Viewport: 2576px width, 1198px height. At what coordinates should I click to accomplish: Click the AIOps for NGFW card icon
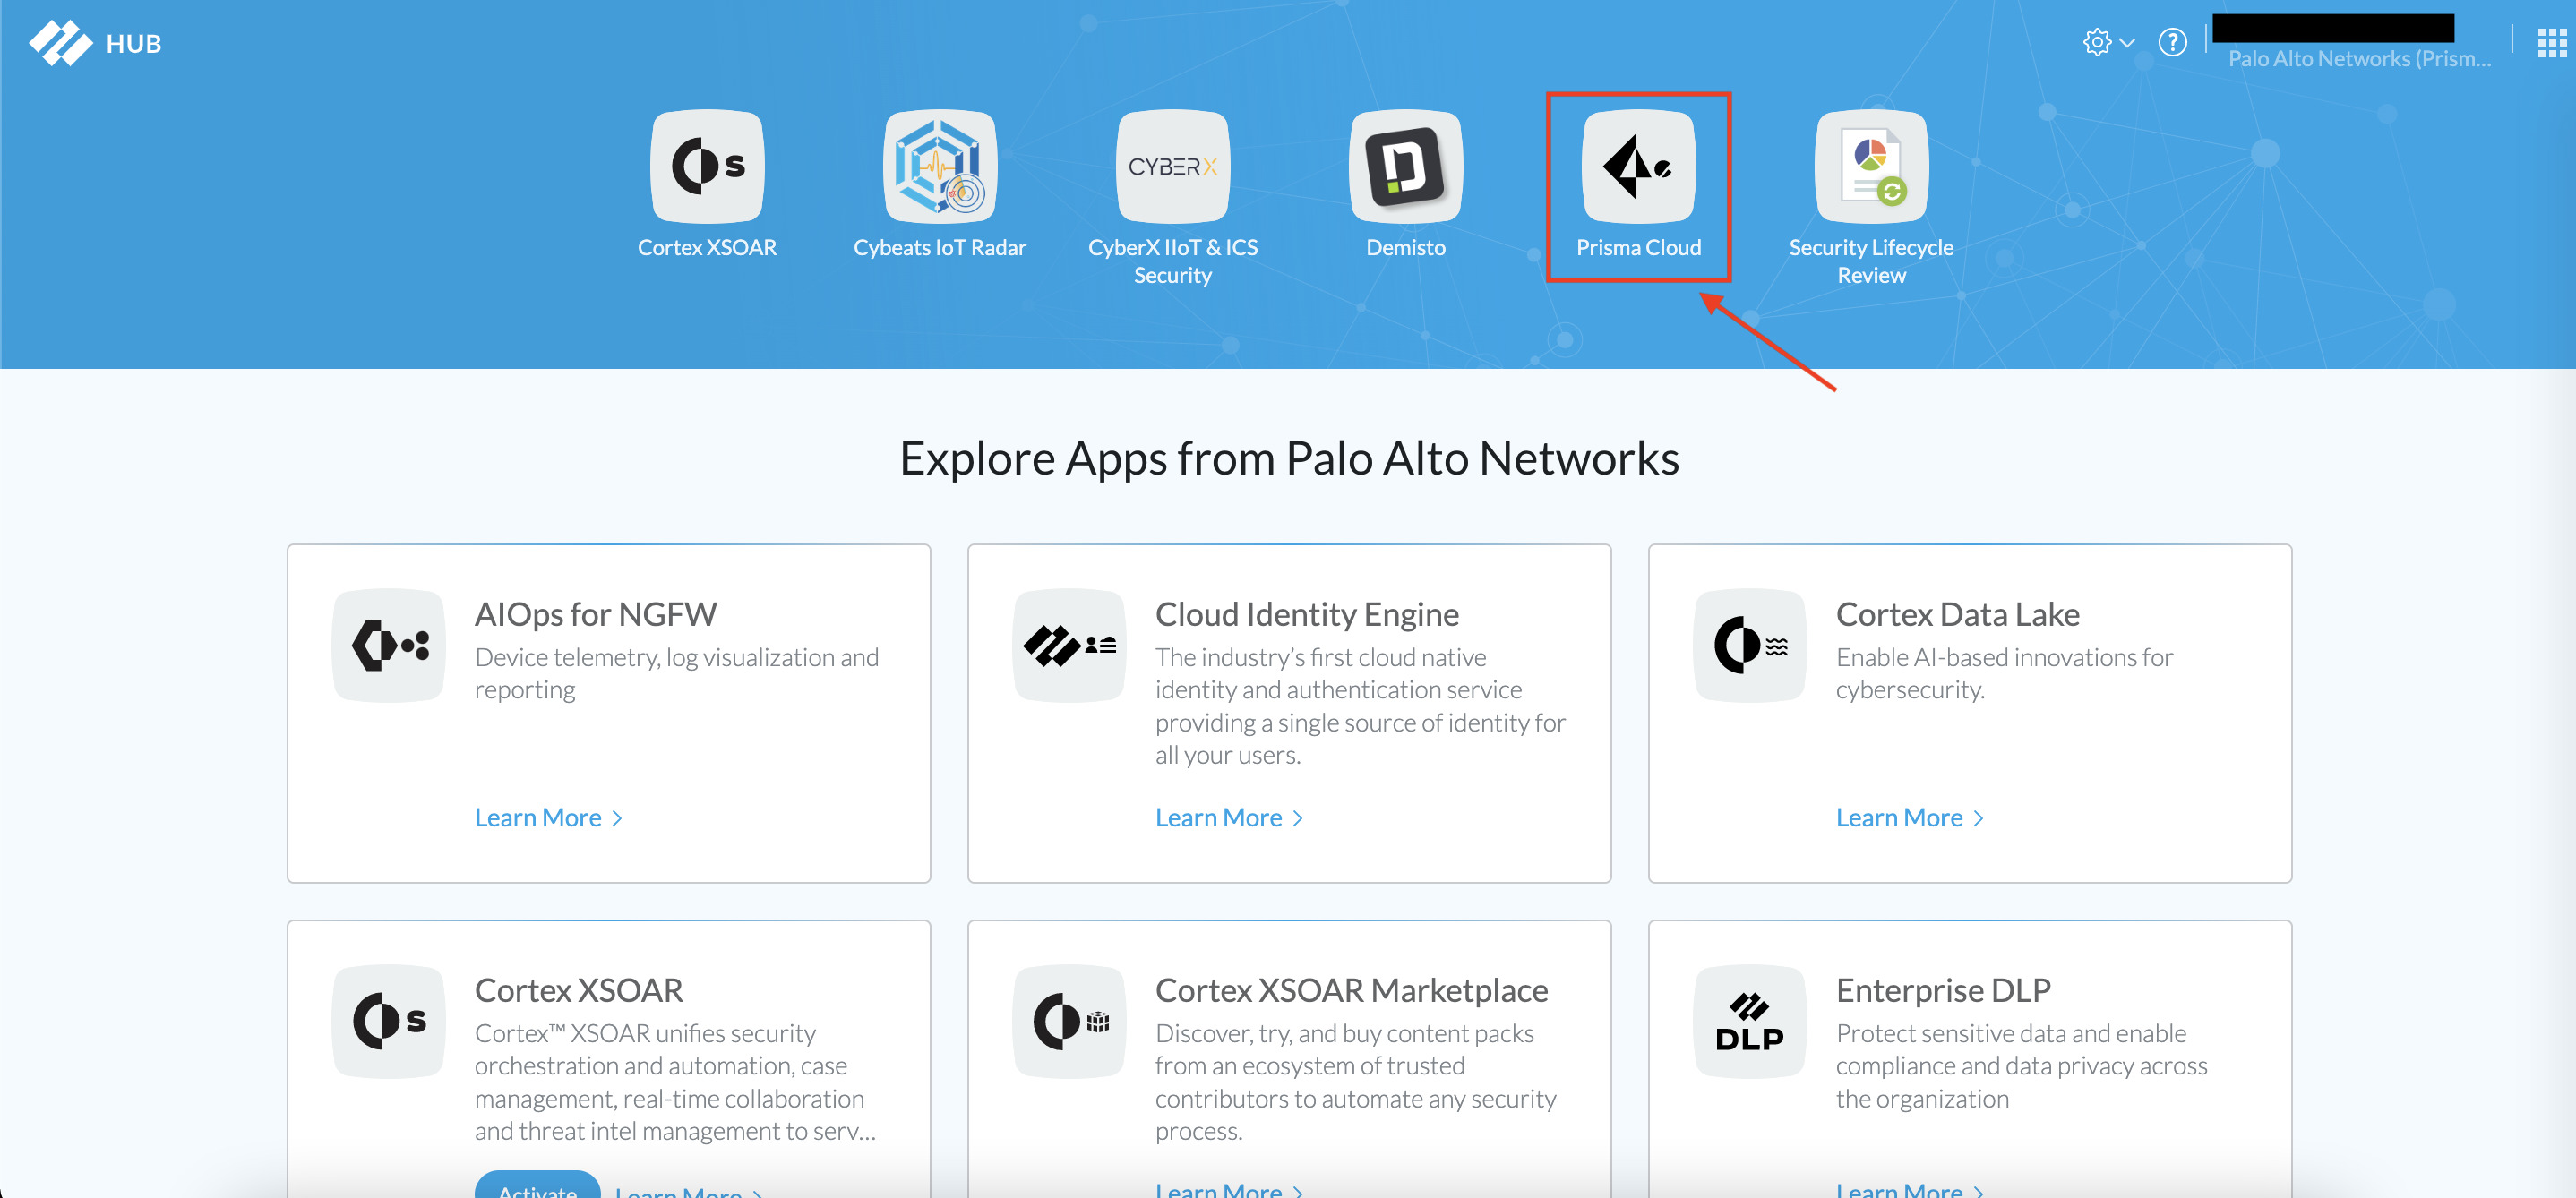pyautogui.click(x=389, y=645)
